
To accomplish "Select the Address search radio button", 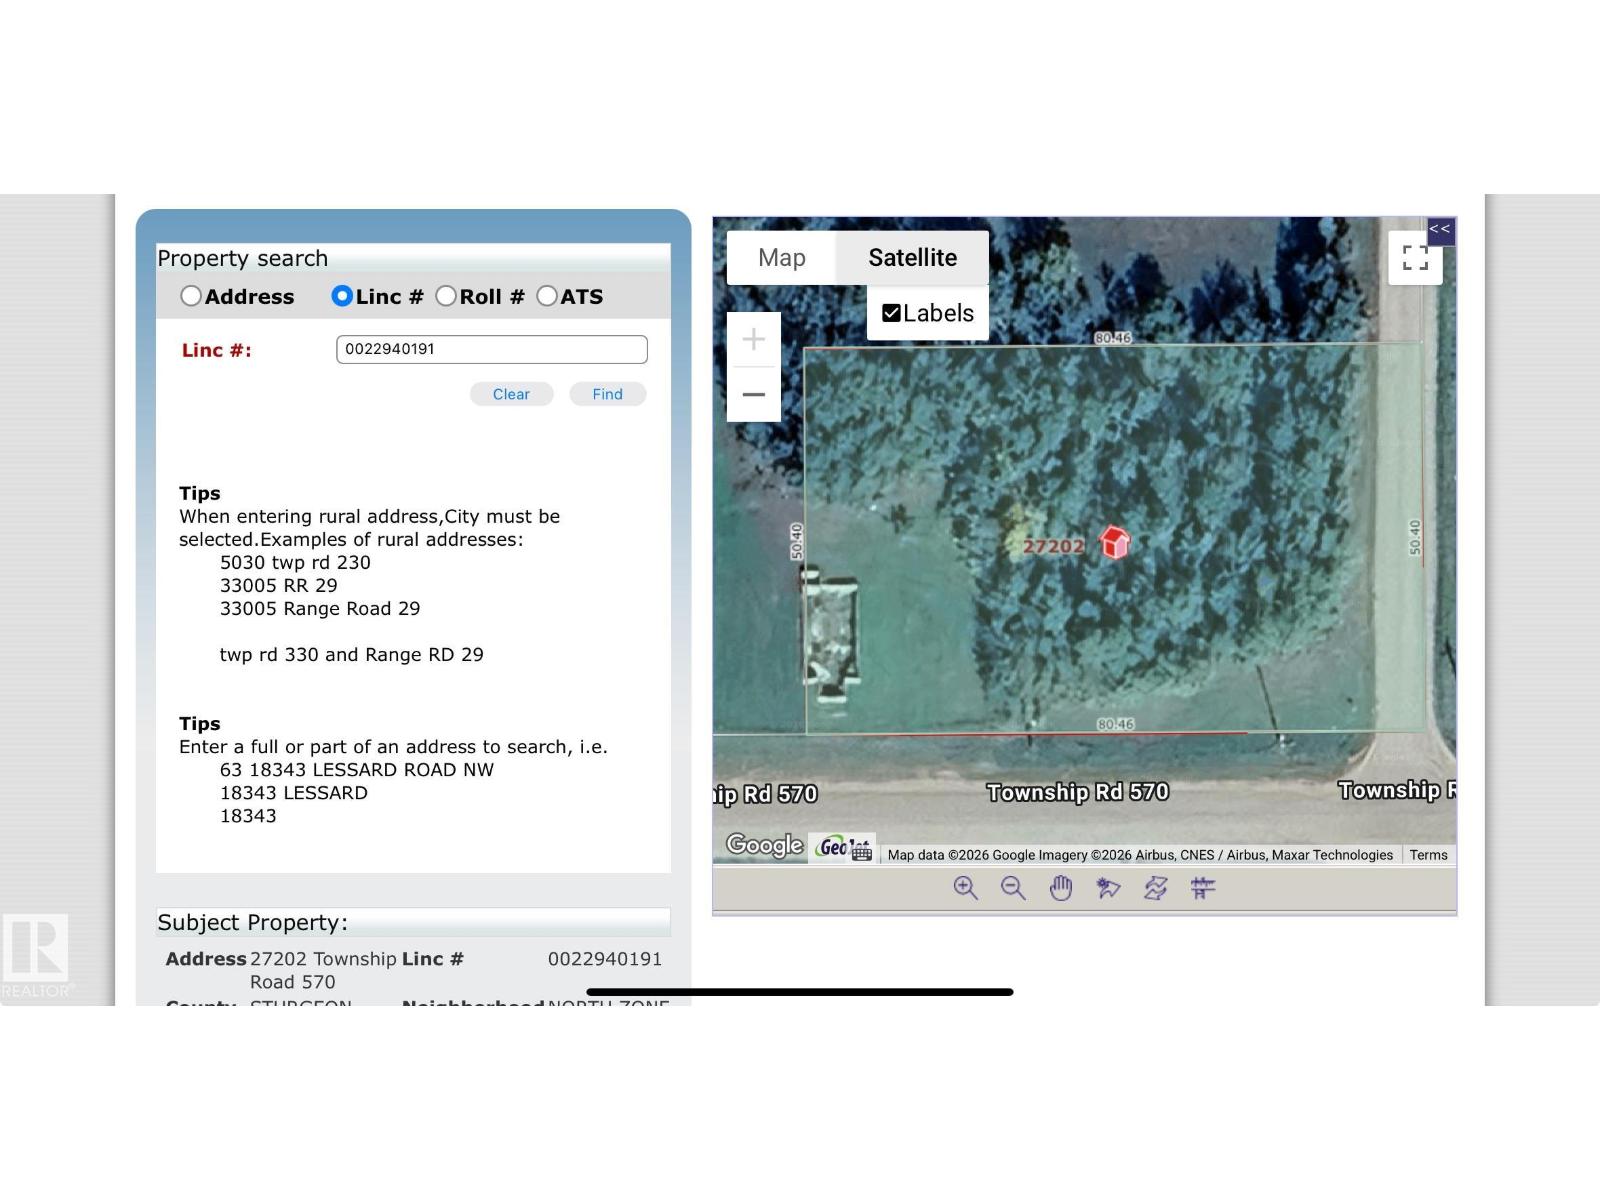I will point(191,296).
